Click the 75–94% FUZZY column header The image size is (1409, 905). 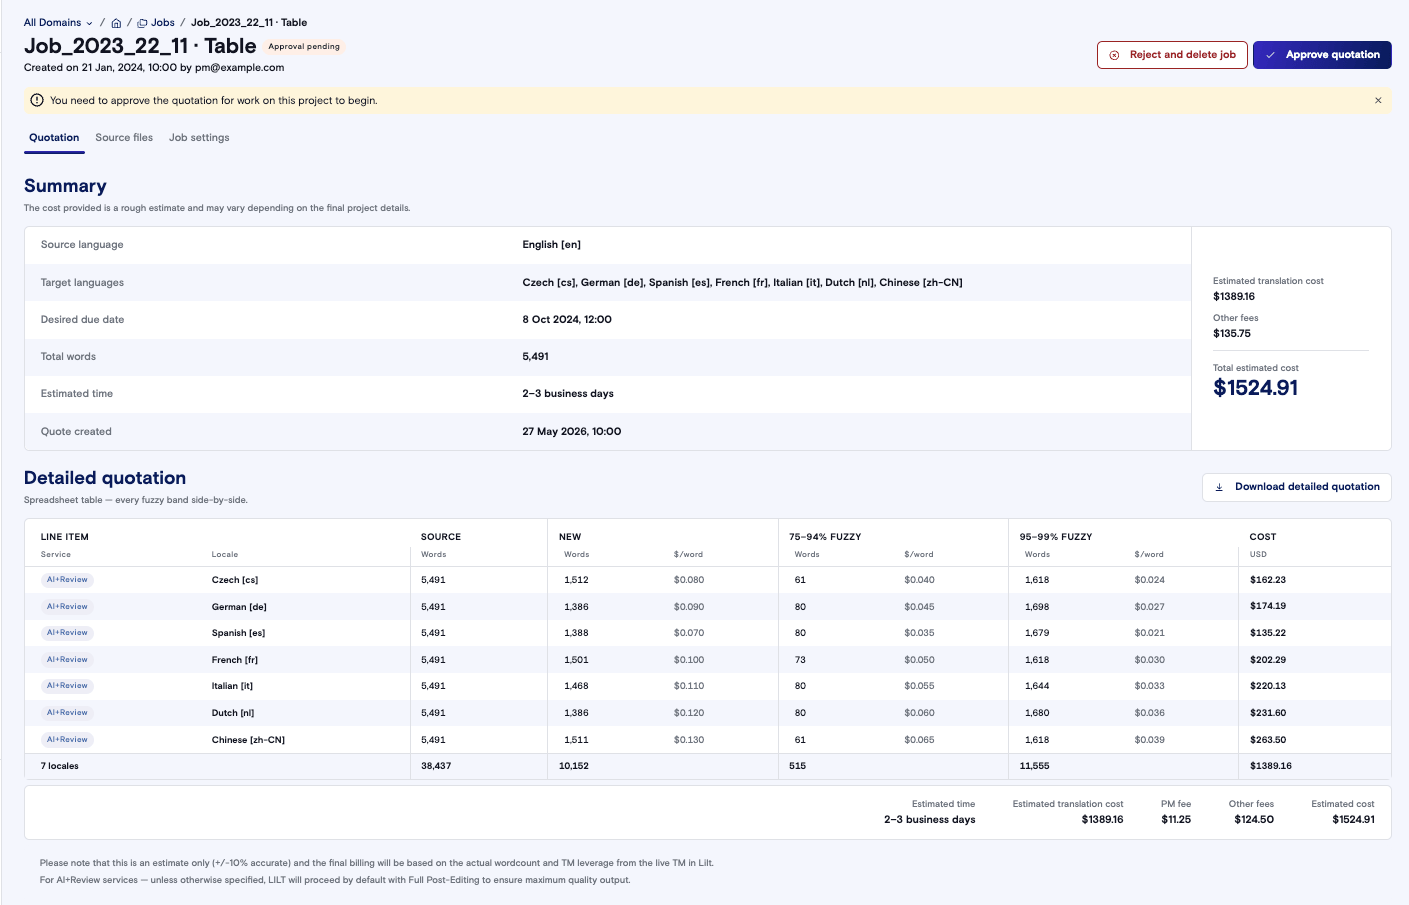pos(825,537)
